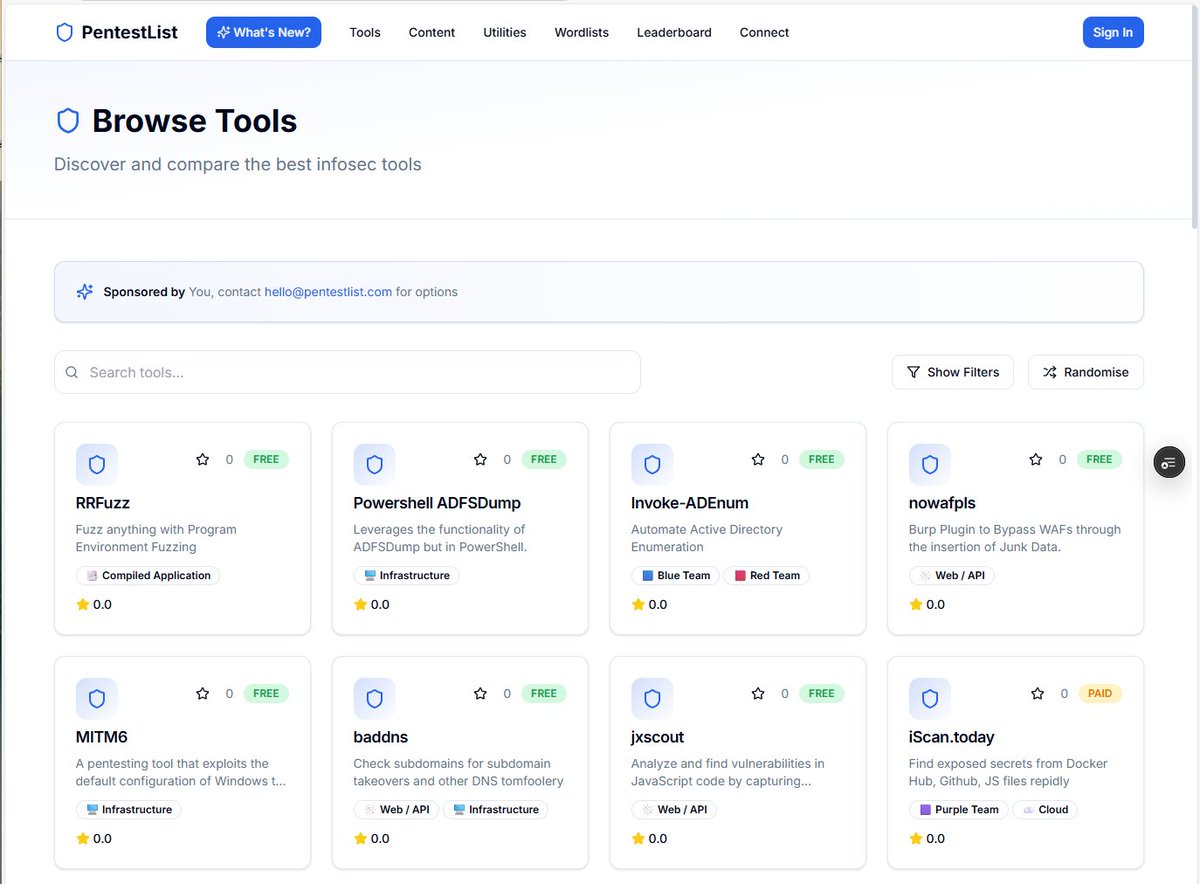Click the Web / API tag on nowafpls

coord(952,575)
